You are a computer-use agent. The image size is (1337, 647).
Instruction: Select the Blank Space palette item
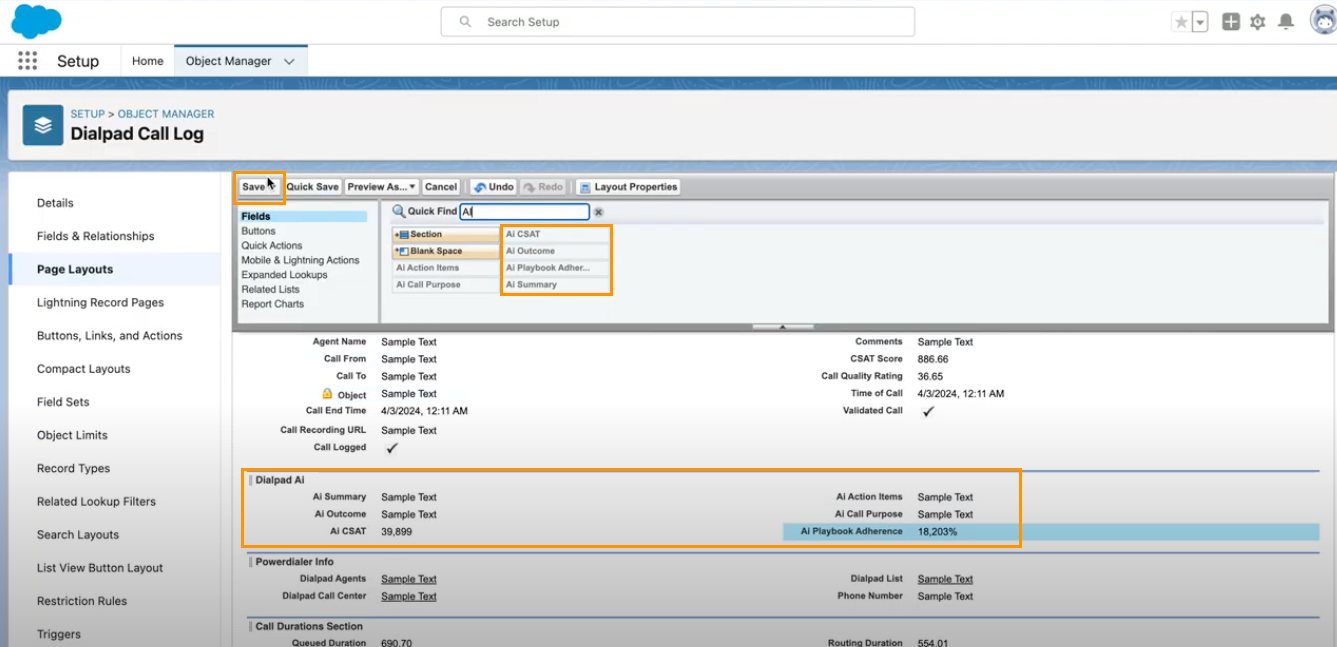click(x=446, y=251)
